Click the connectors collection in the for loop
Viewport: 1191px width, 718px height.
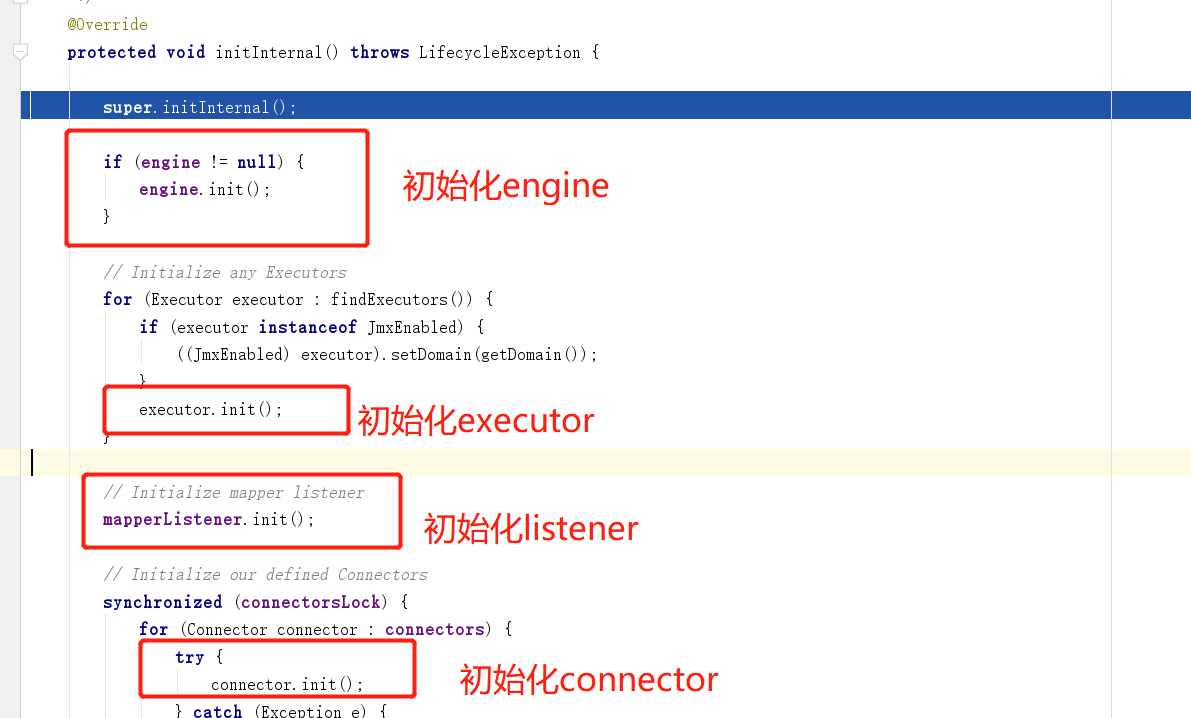[x=434, y=630]
